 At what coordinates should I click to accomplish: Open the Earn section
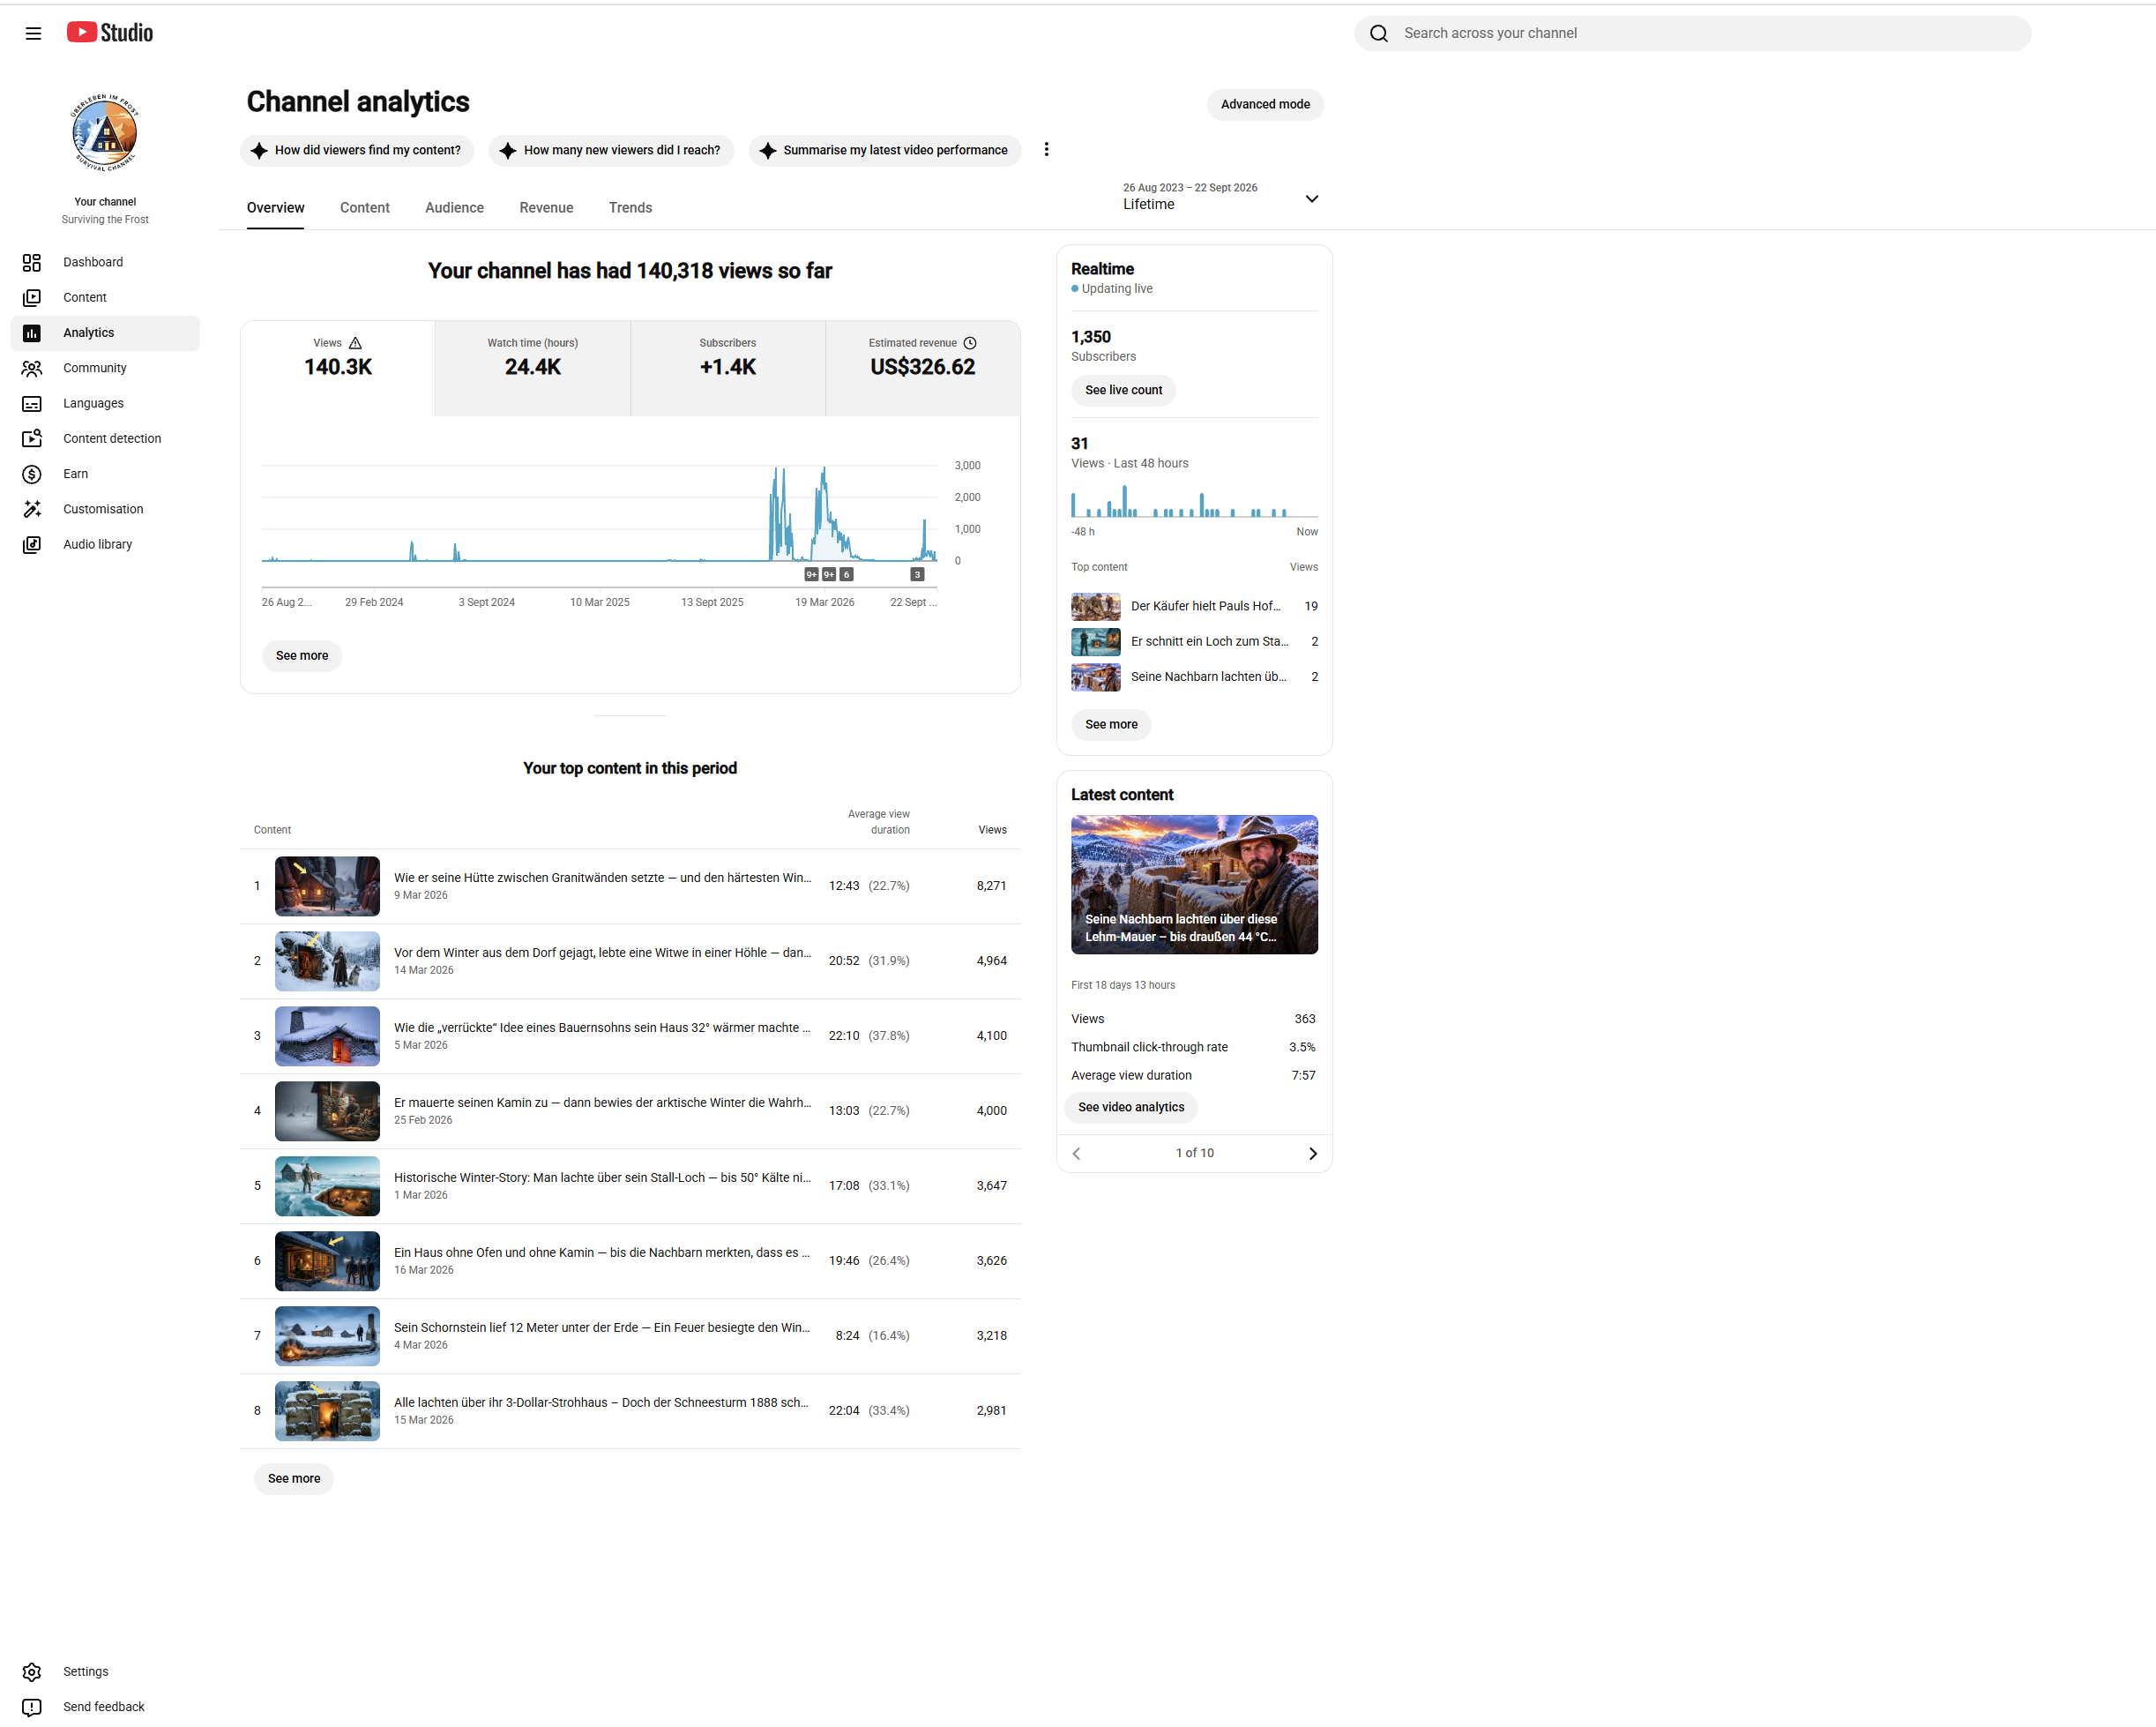105,474
